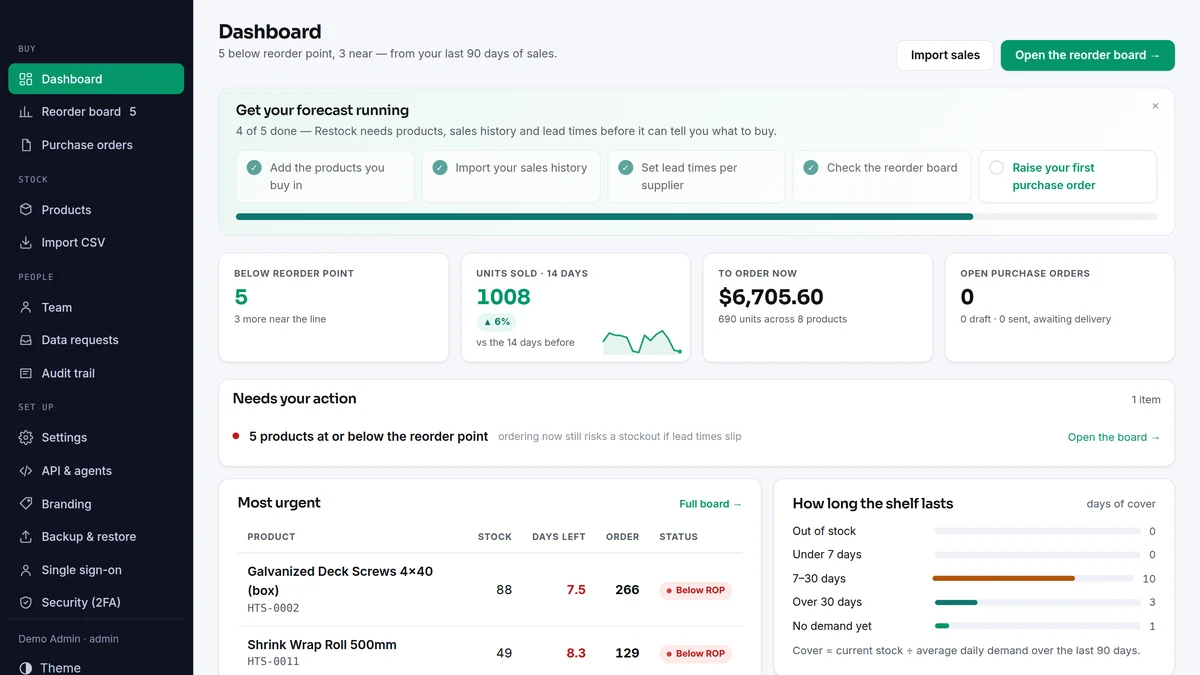Click the 'Below ROP' badge for Galvanized Deck Screws

tap(696, 590)
